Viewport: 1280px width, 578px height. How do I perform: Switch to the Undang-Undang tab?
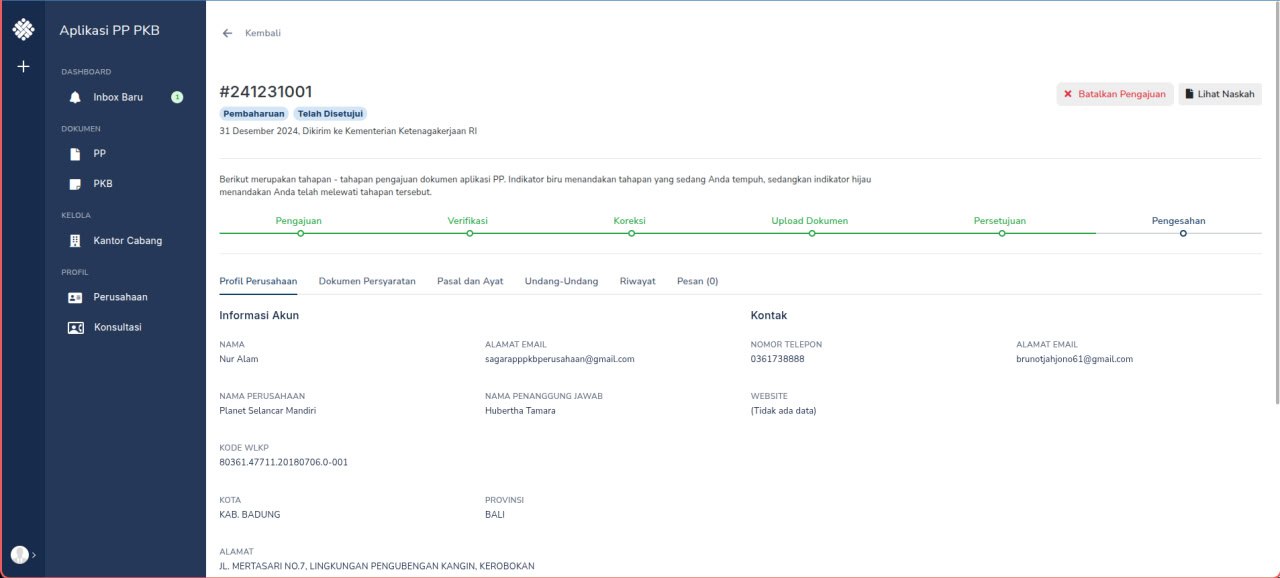(x=561, y=281)
